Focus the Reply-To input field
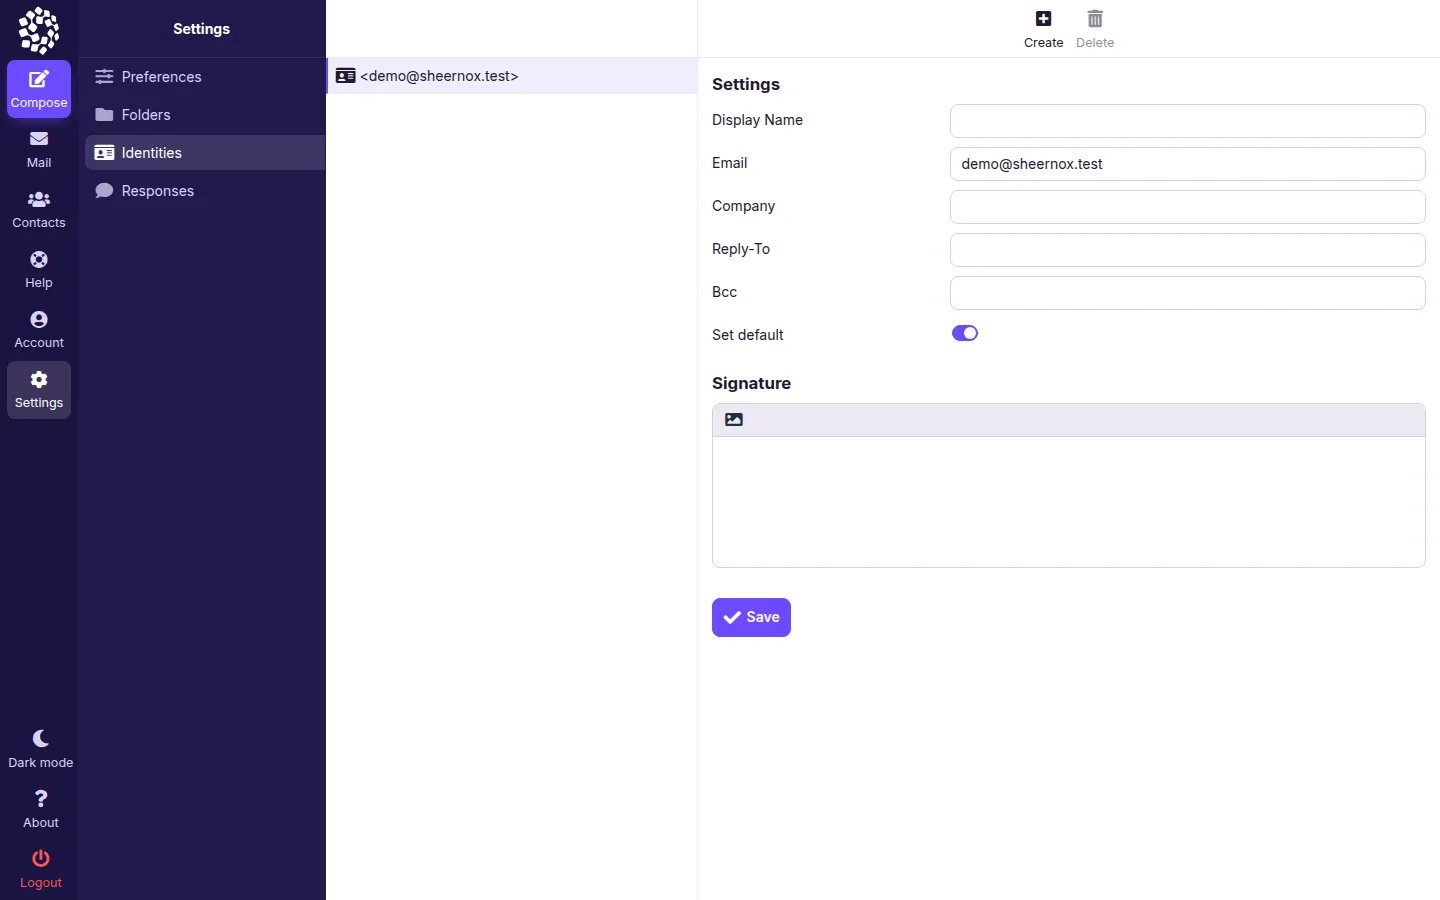 tap(1187, 250)
